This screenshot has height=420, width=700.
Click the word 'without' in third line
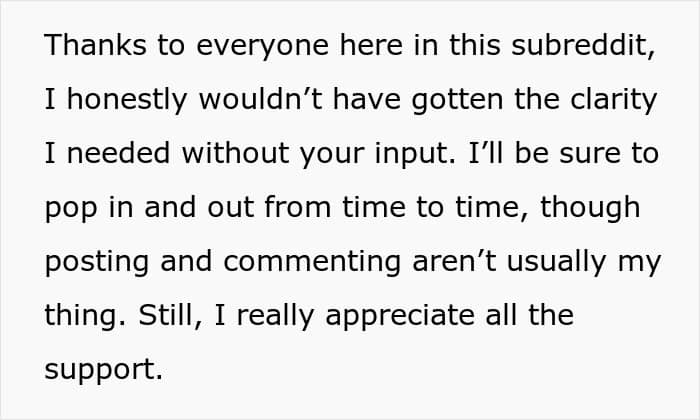(235, 153)
